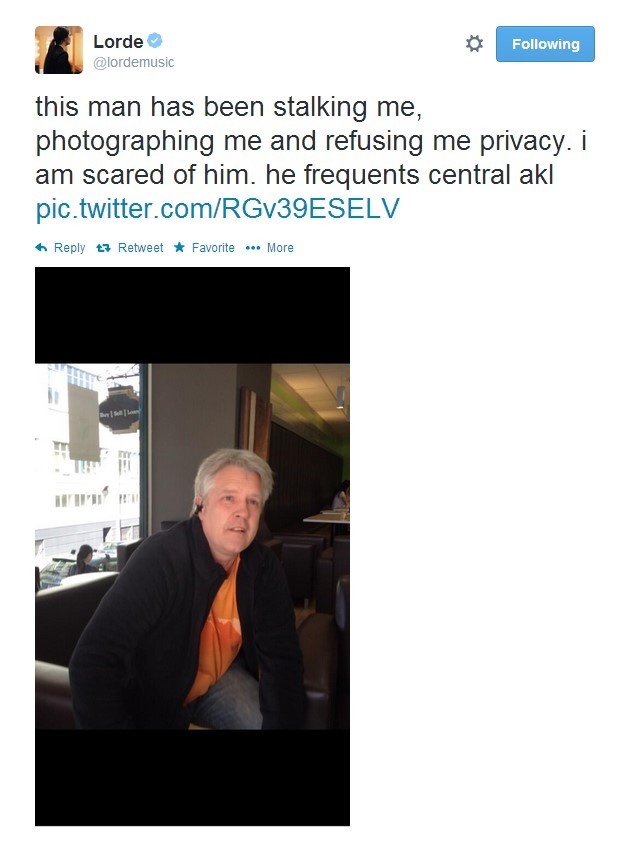Open the attached photo of the man

(192, 546)
